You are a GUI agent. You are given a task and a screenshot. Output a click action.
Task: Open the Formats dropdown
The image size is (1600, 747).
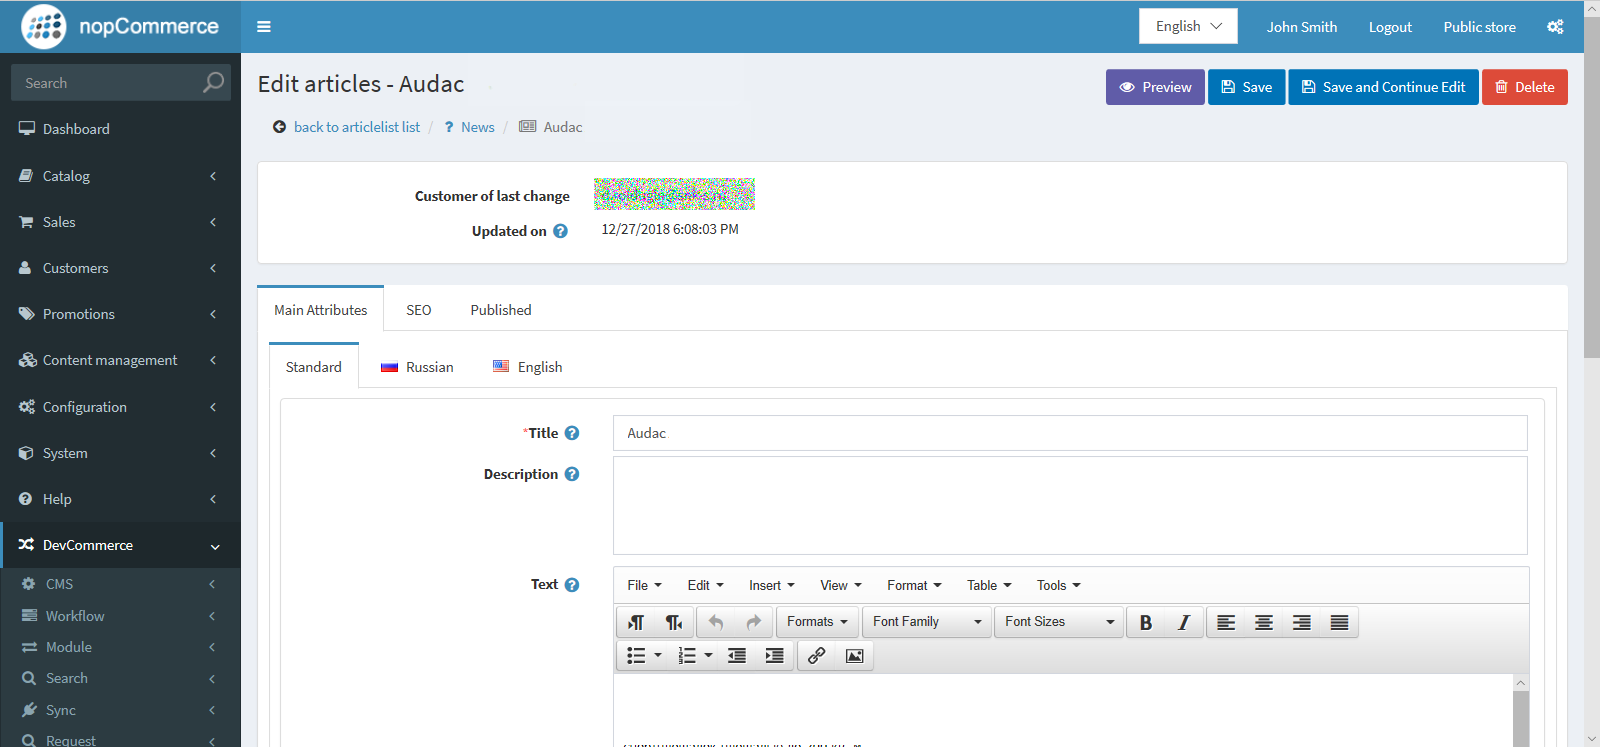817,622
